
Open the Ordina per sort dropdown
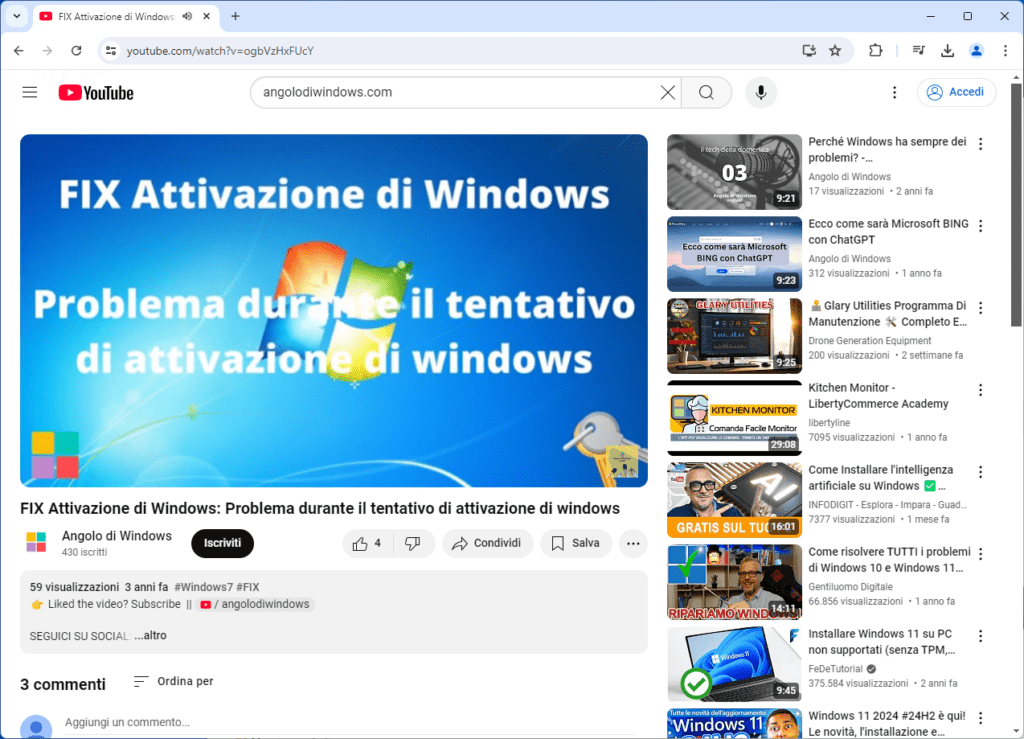pyautogui.click(x=173, y=682)
